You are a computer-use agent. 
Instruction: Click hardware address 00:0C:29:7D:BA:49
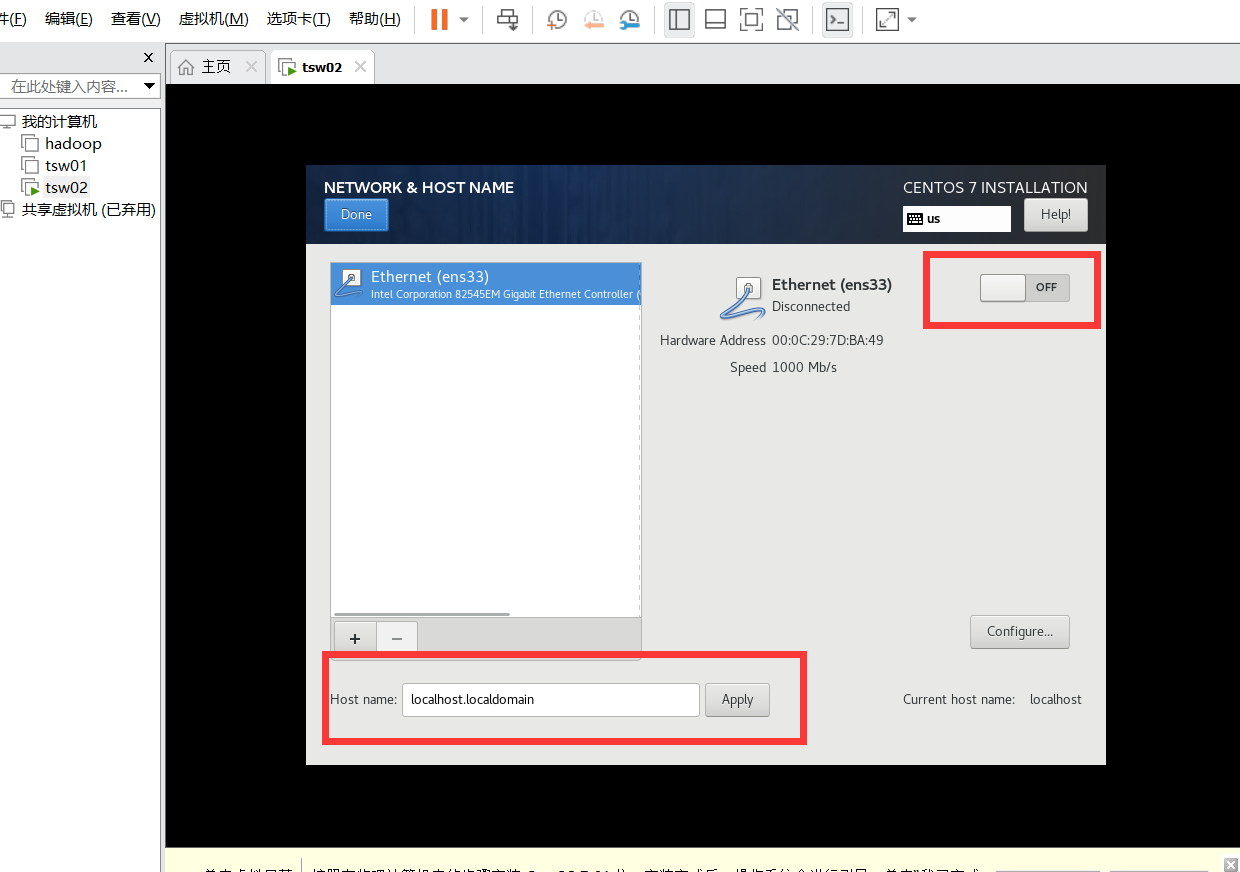click(828, 340)
